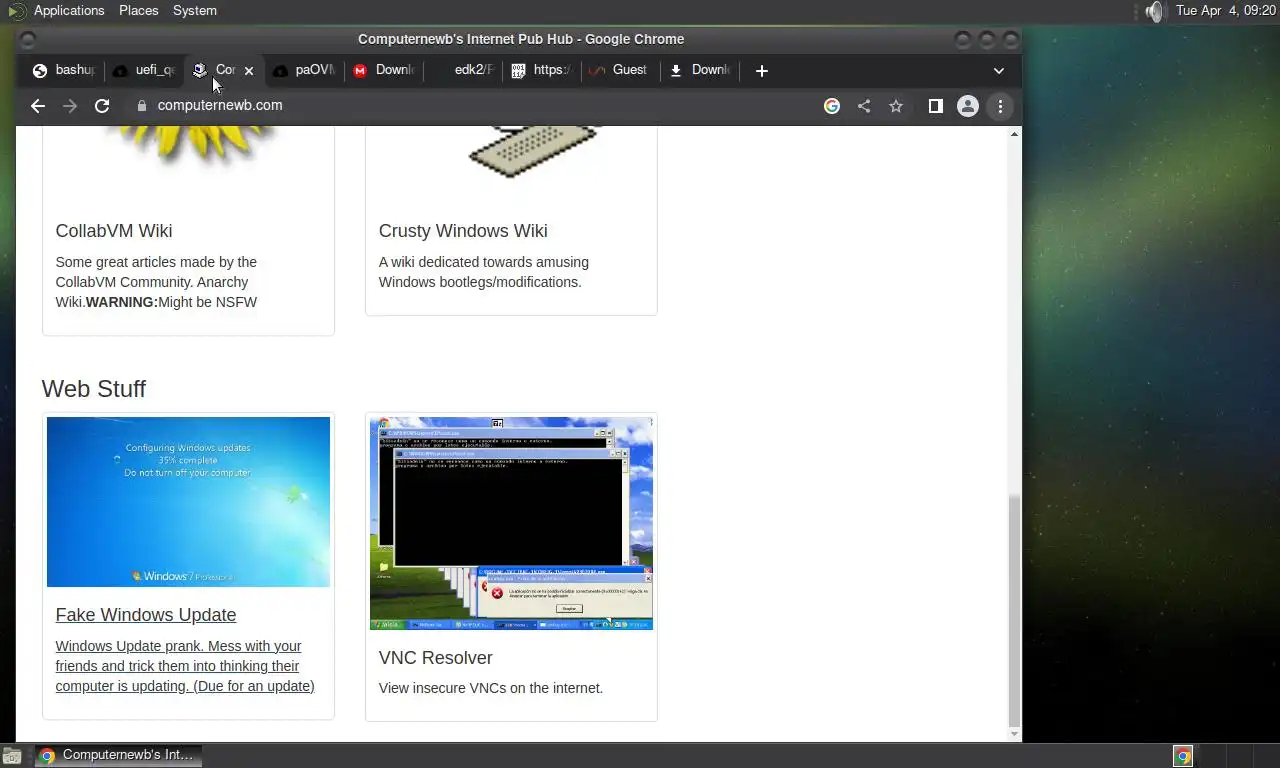Click the address bar URL field

(x=480, y=106)
